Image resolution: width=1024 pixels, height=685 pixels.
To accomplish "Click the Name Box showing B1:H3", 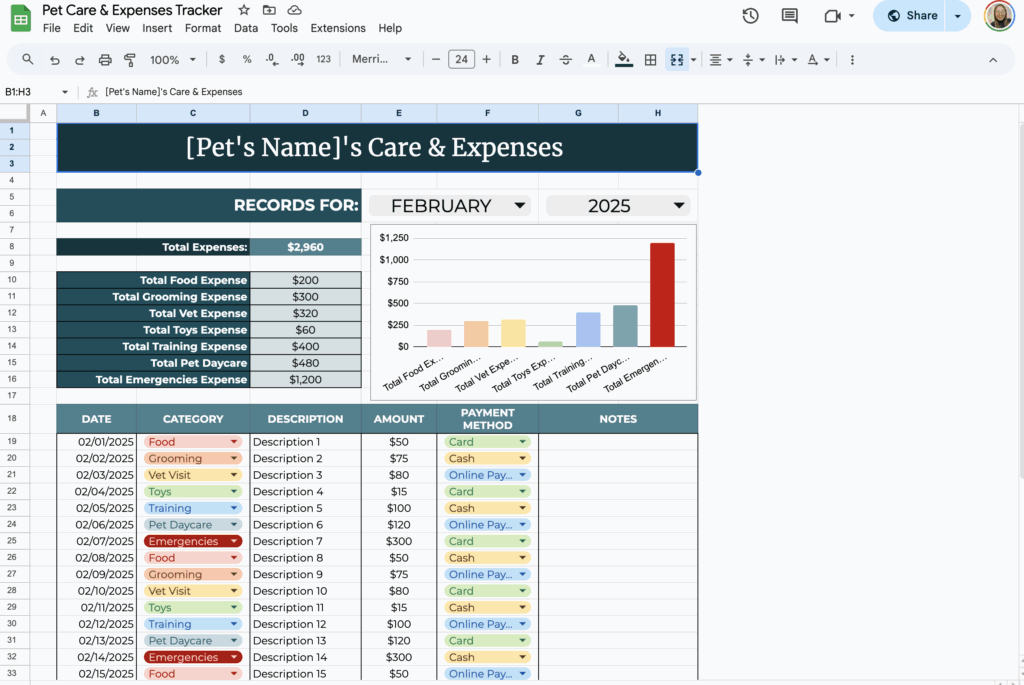I will (27, 91).
